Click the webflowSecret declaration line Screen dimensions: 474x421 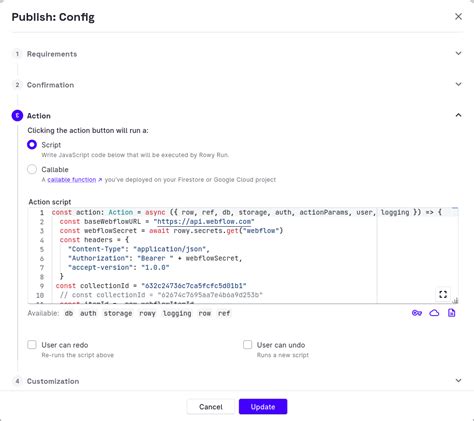(x=171, y=231)
